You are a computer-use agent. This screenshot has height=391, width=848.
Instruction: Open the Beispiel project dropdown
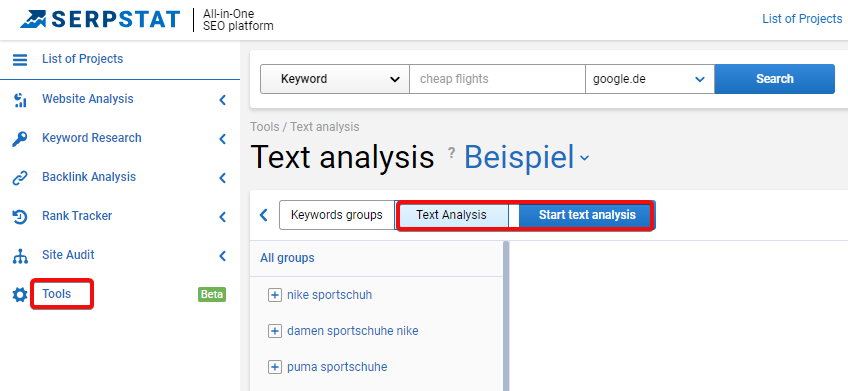click(x=527, y=157)
